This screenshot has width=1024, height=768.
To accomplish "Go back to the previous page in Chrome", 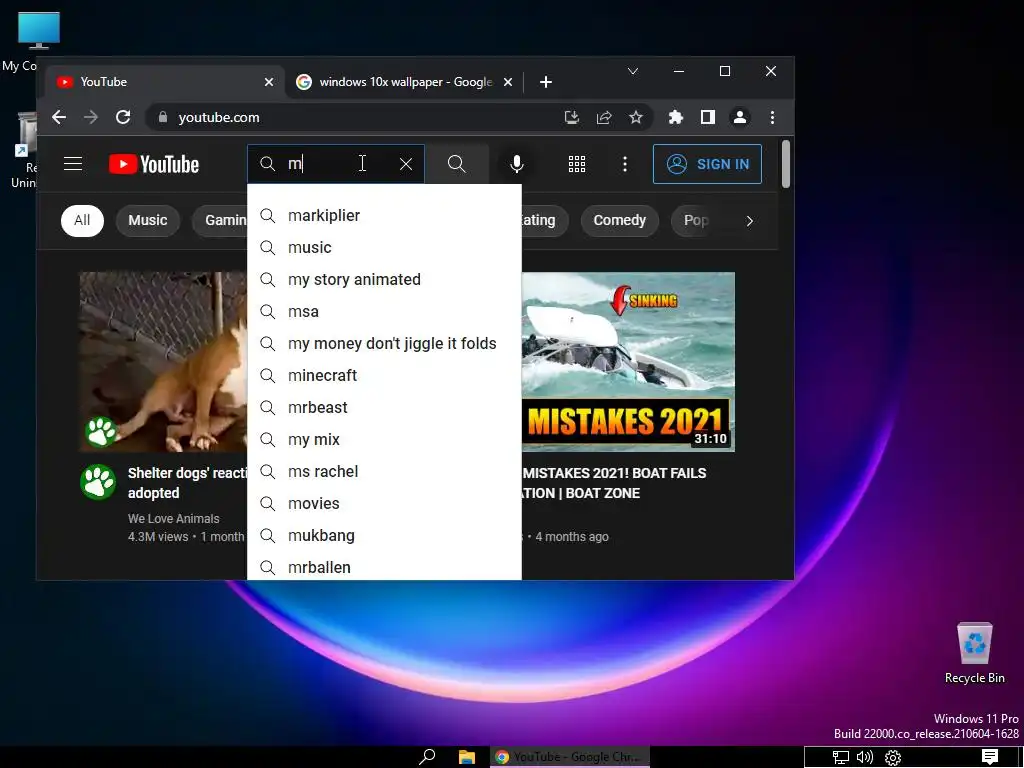I will tap(59, 118).
